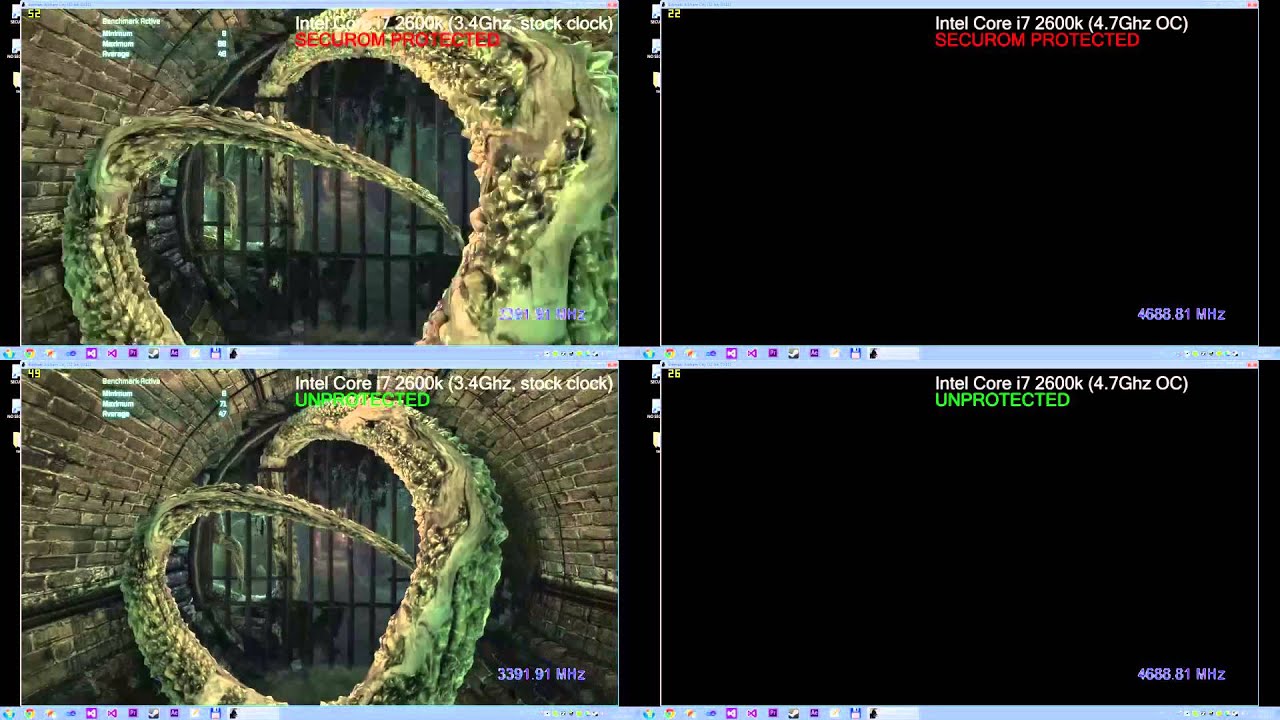
Task: Open the Start orb on the 3.4GHz unprotected taskbar
Action: pyautogui.click(x=9, y=714)
